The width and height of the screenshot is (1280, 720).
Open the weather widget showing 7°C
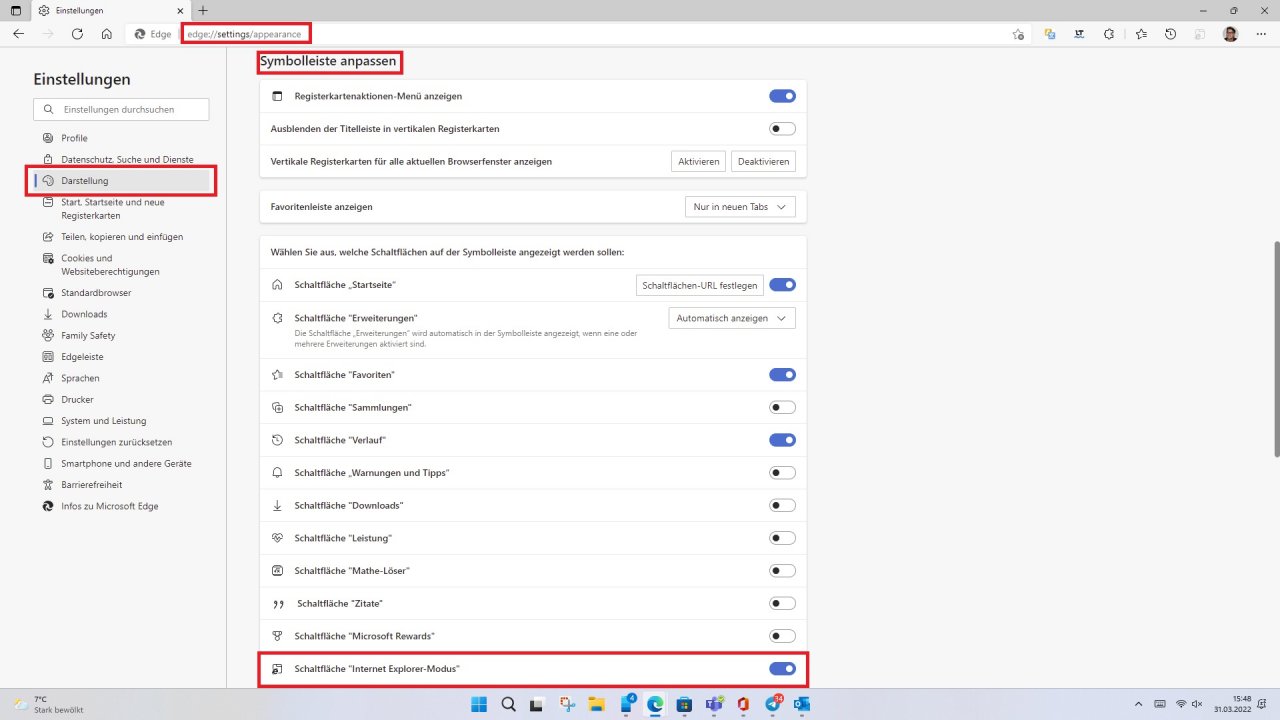click(x=48, y=704)
